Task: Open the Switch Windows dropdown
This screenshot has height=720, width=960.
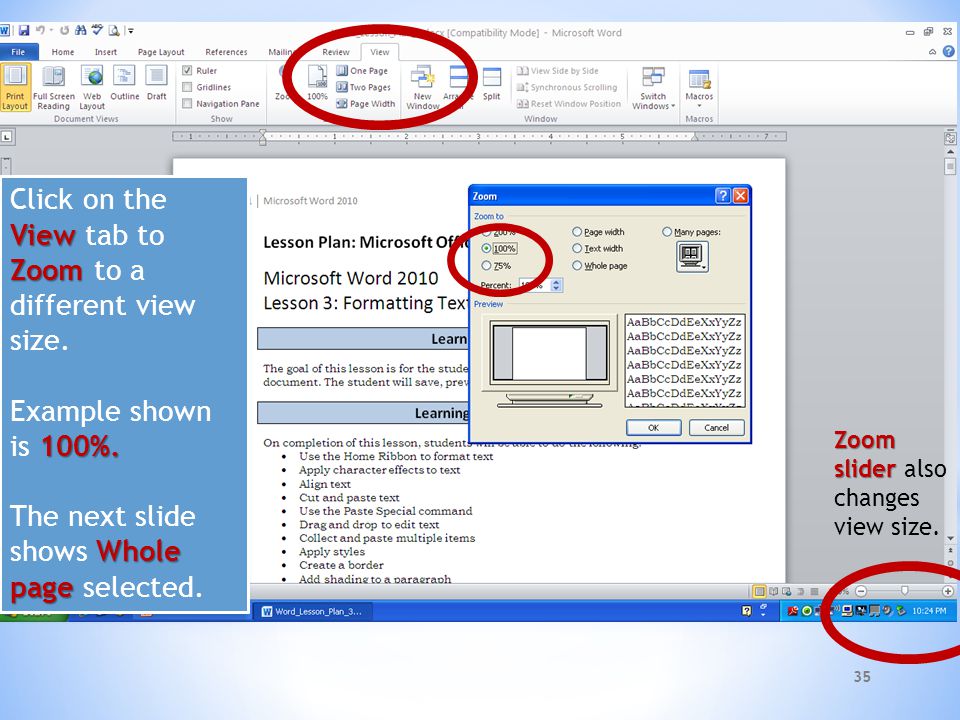Action: coord(653,88)
